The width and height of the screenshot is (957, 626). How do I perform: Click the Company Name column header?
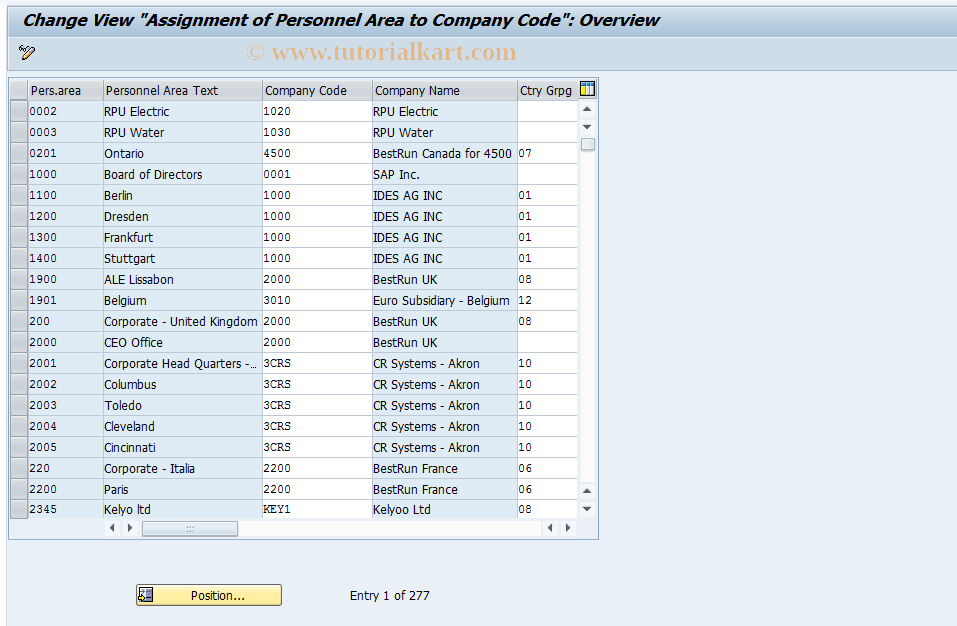444,90
